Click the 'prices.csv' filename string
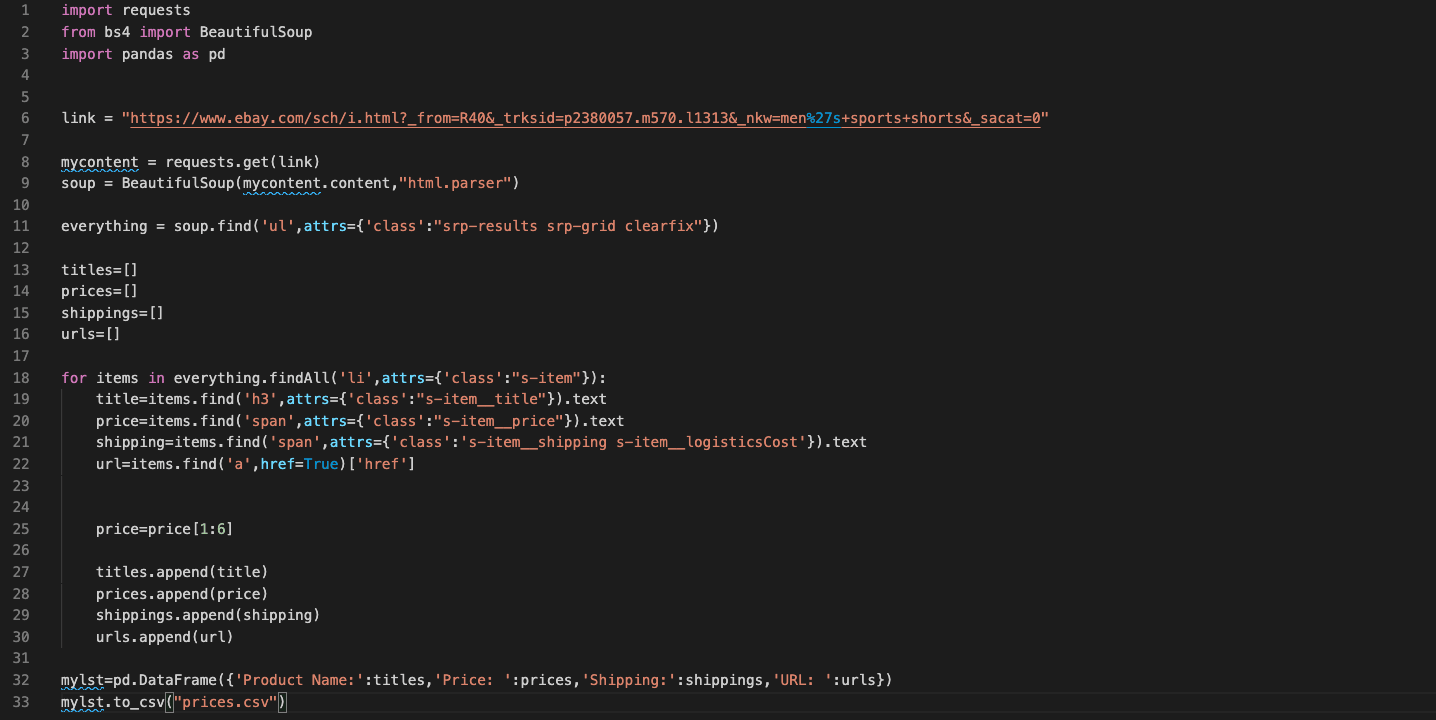Screen dimensions: 1436x720 (x=224, y=701)
